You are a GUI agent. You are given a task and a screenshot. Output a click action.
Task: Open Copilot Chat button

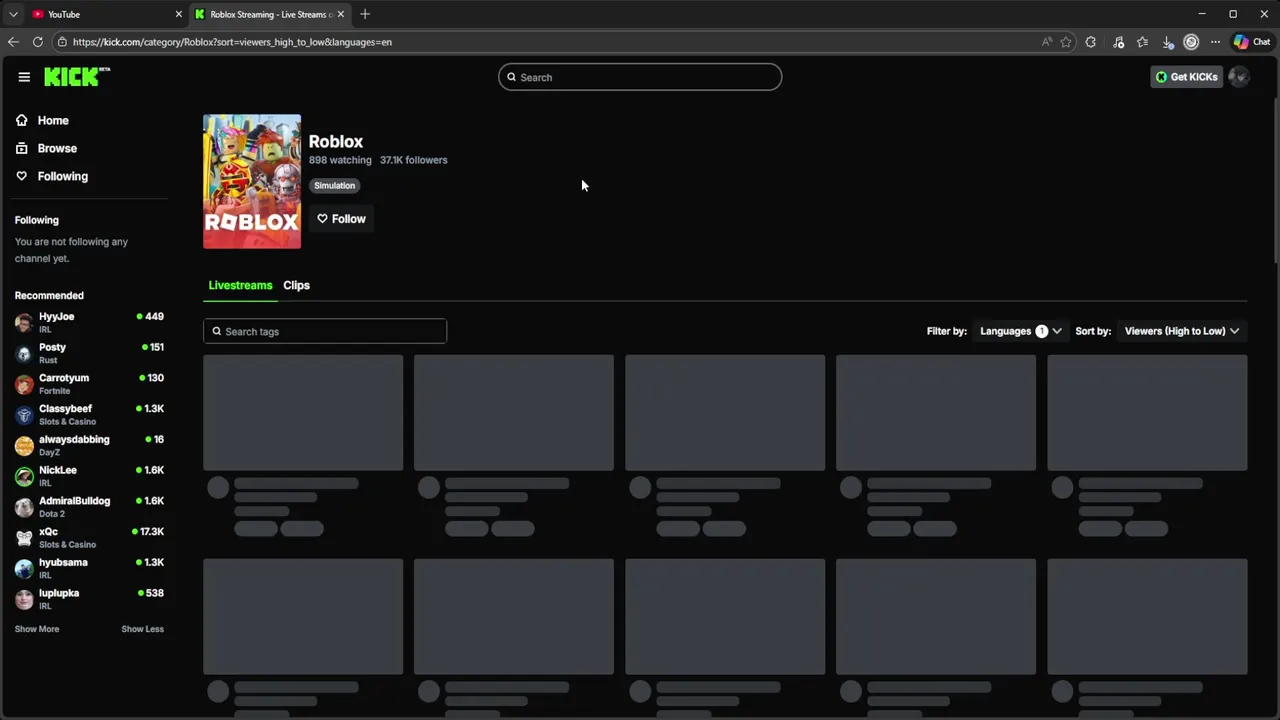1251,42
